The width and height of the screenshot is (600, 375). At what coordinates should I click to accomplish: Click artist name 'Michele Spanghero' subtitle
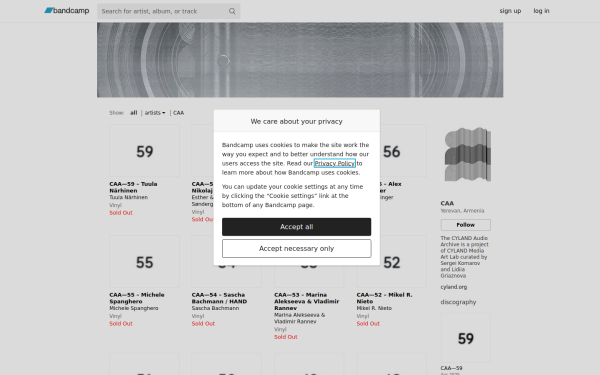tap(134, 308)
